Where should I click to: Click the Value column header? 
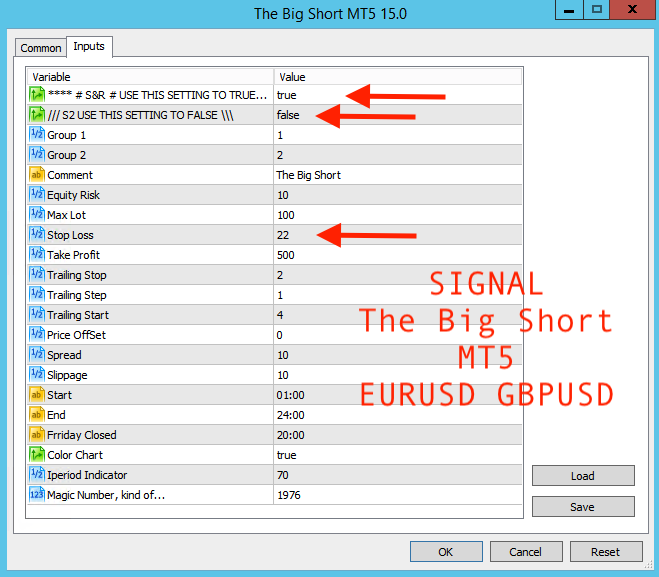[398, 77]
